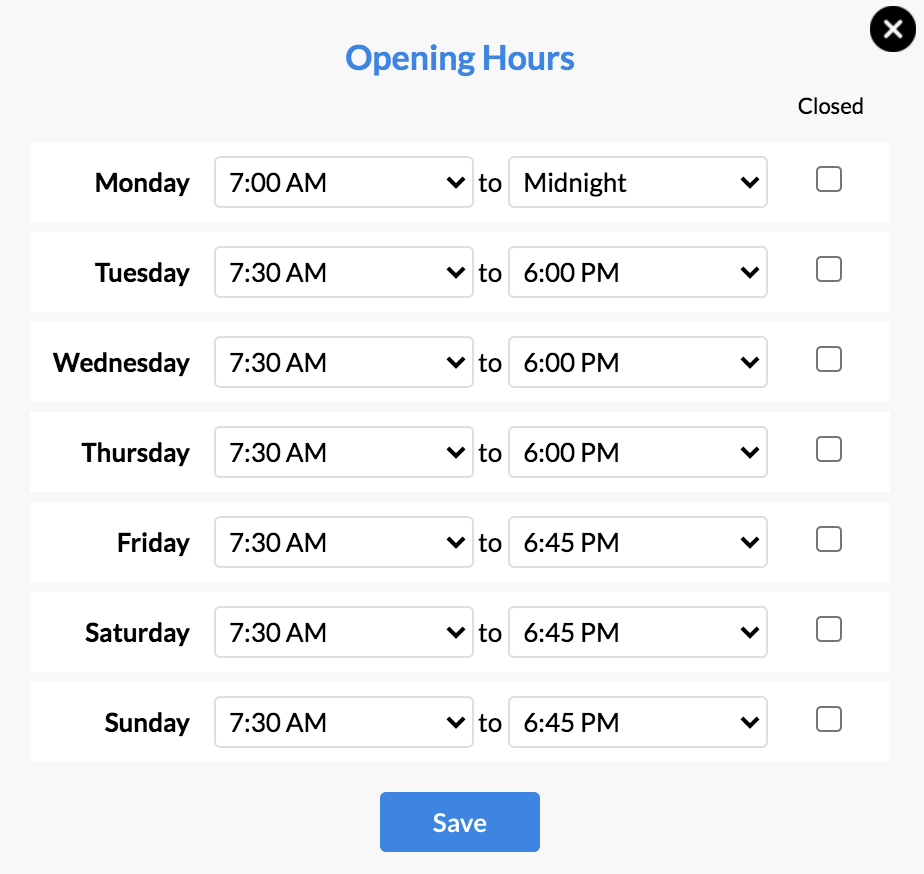Image resolution: width=924 pixels, height=874 pixels.
Task: Open Thursday's 6:00 PM closing time dropdown
Action: pyautogui.click(x=638, y=452)
